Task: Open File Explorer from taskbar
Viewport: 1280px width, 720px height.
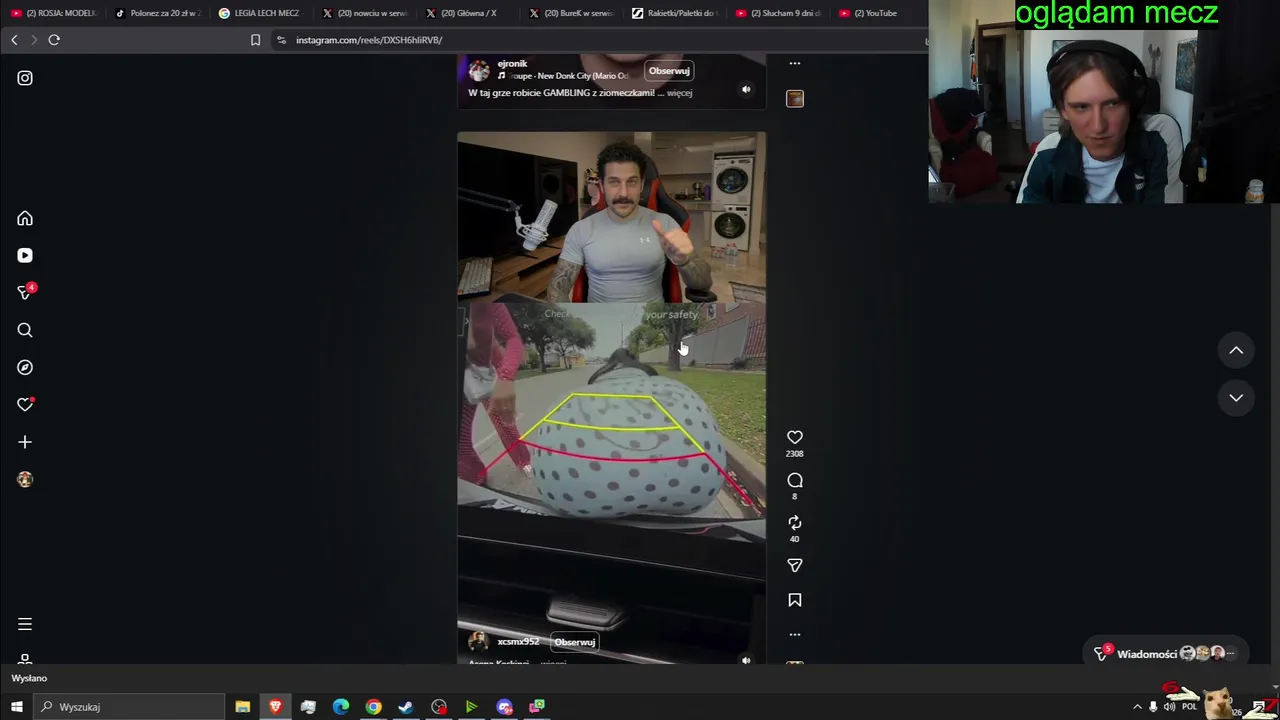Action: click(242, 707)
